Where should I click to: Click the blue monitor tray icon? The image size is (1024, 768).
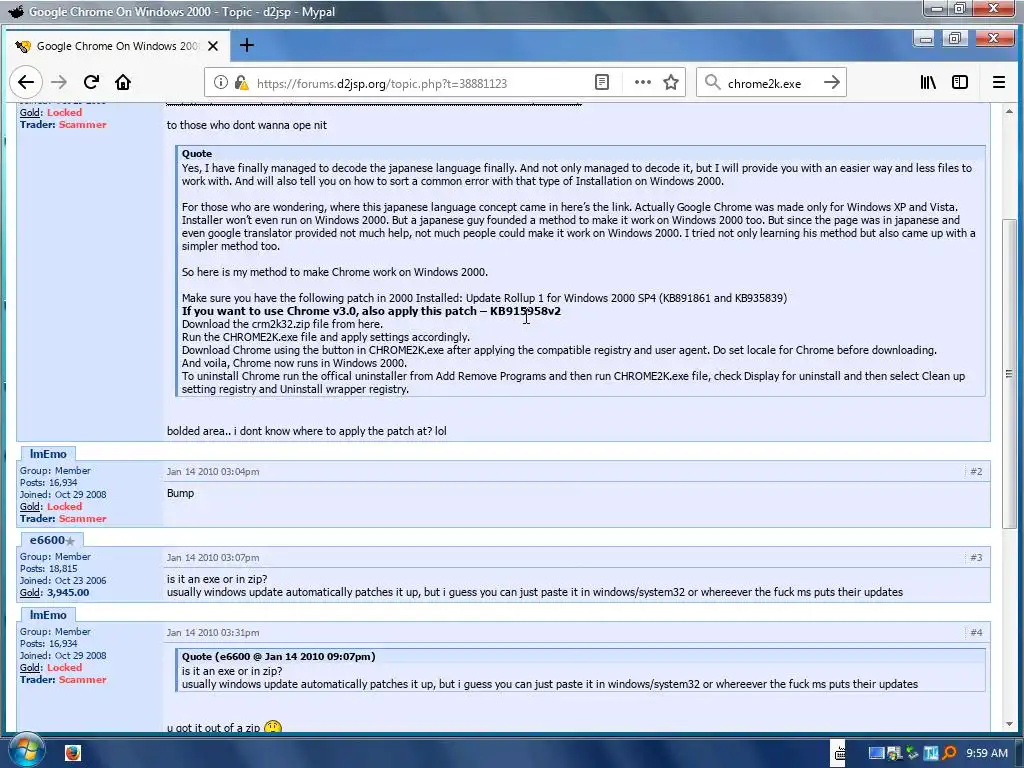click(x=876, y=754)
